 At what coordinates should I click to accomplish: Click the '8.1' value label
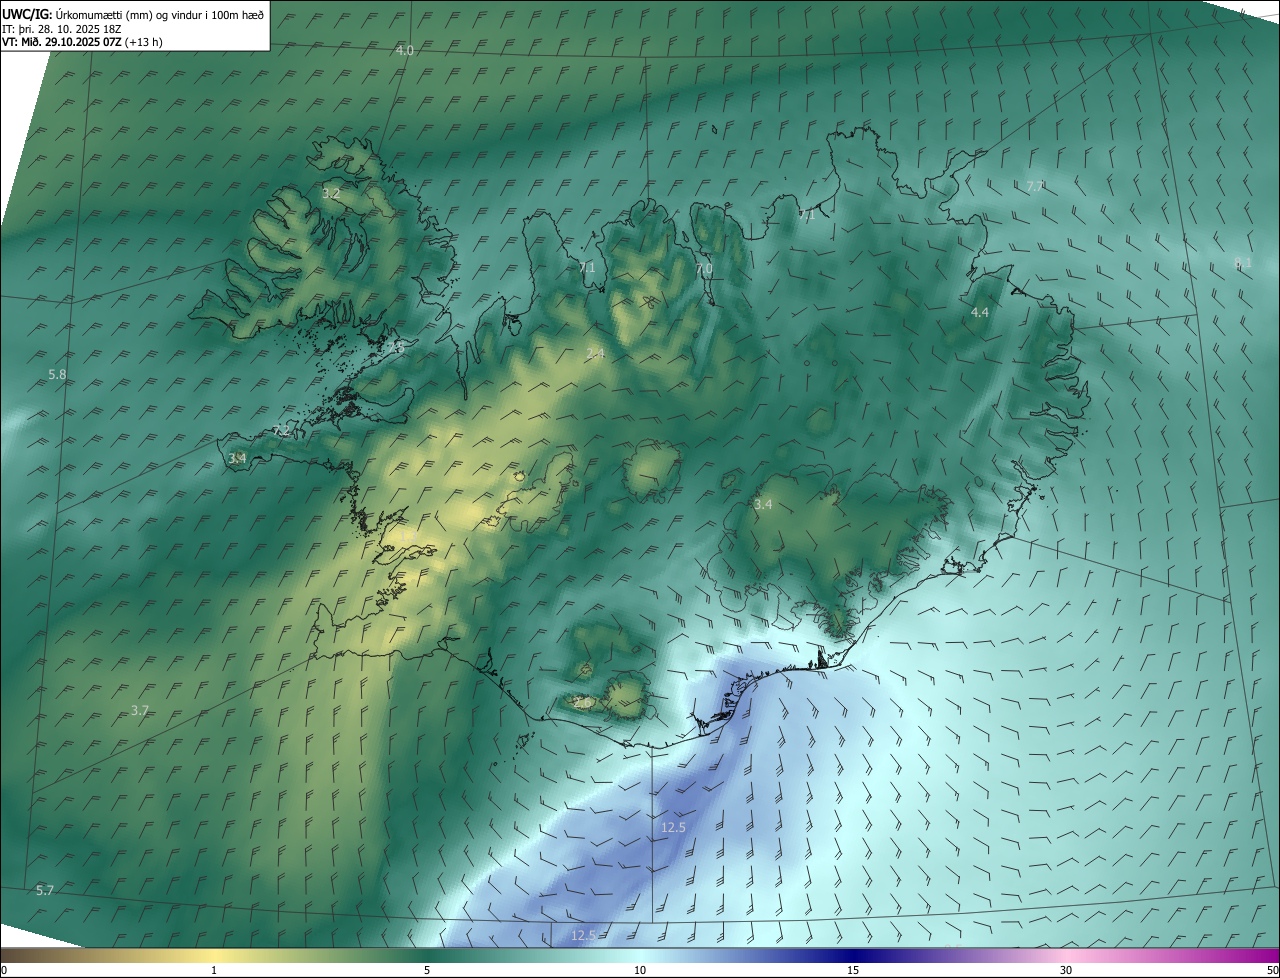(1243, 263)
